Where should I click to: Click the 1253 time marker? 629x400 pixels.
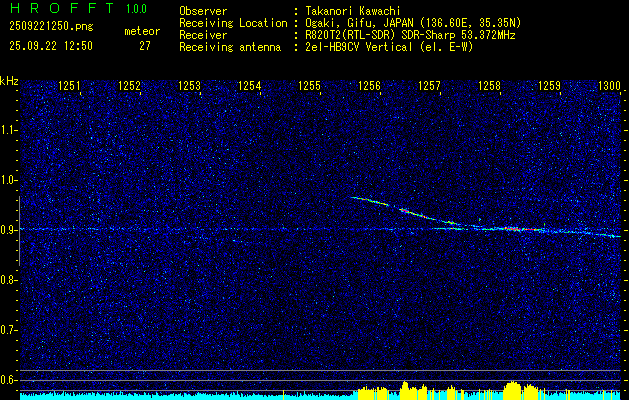tap(189, 86)
